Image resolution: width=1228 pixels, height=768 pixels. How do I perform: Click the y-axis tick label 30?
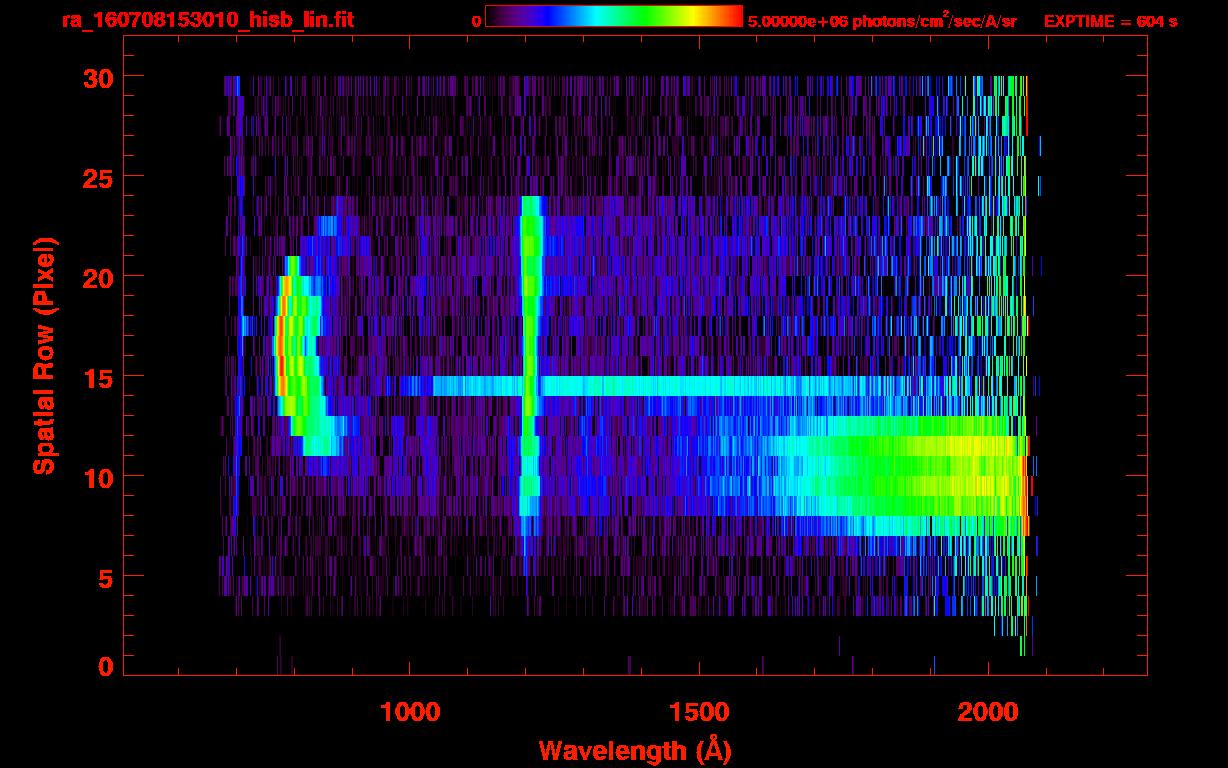tap(98, 77)
